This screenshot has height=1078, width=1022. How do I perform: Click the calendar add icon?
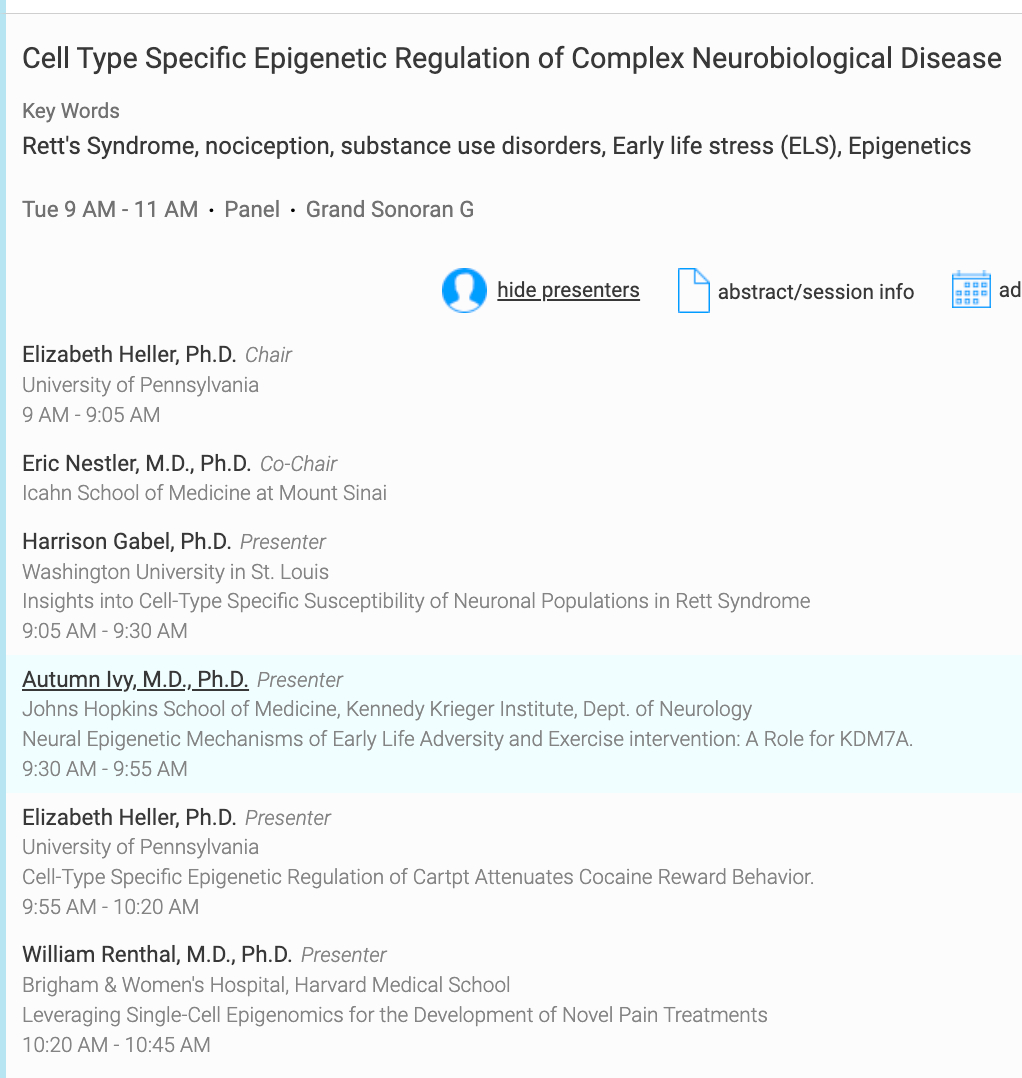[970, 290]
